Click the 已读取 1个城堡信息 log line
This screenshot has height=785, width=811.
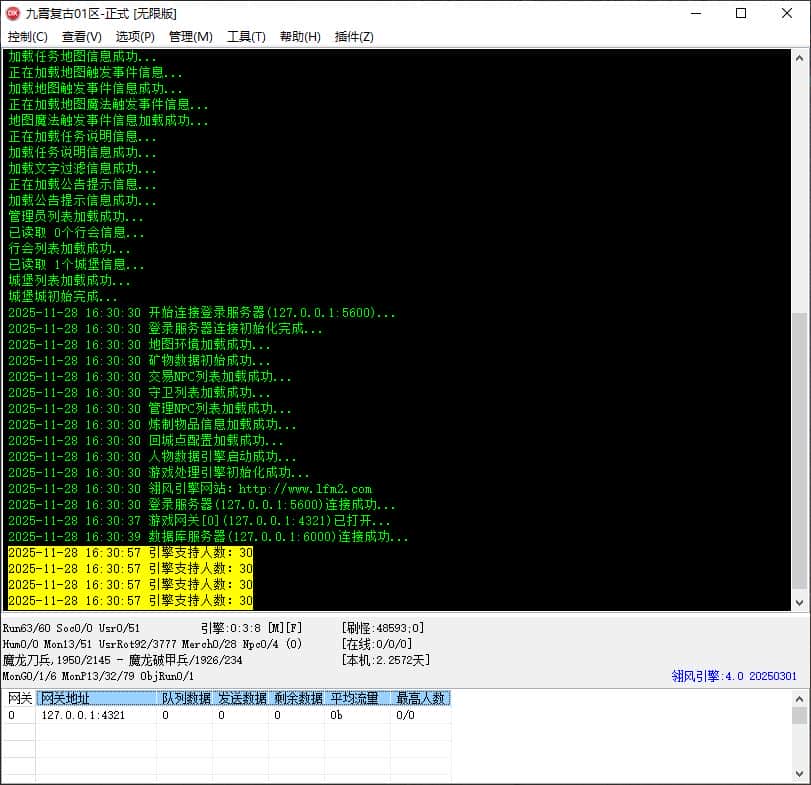coord(76,265)
